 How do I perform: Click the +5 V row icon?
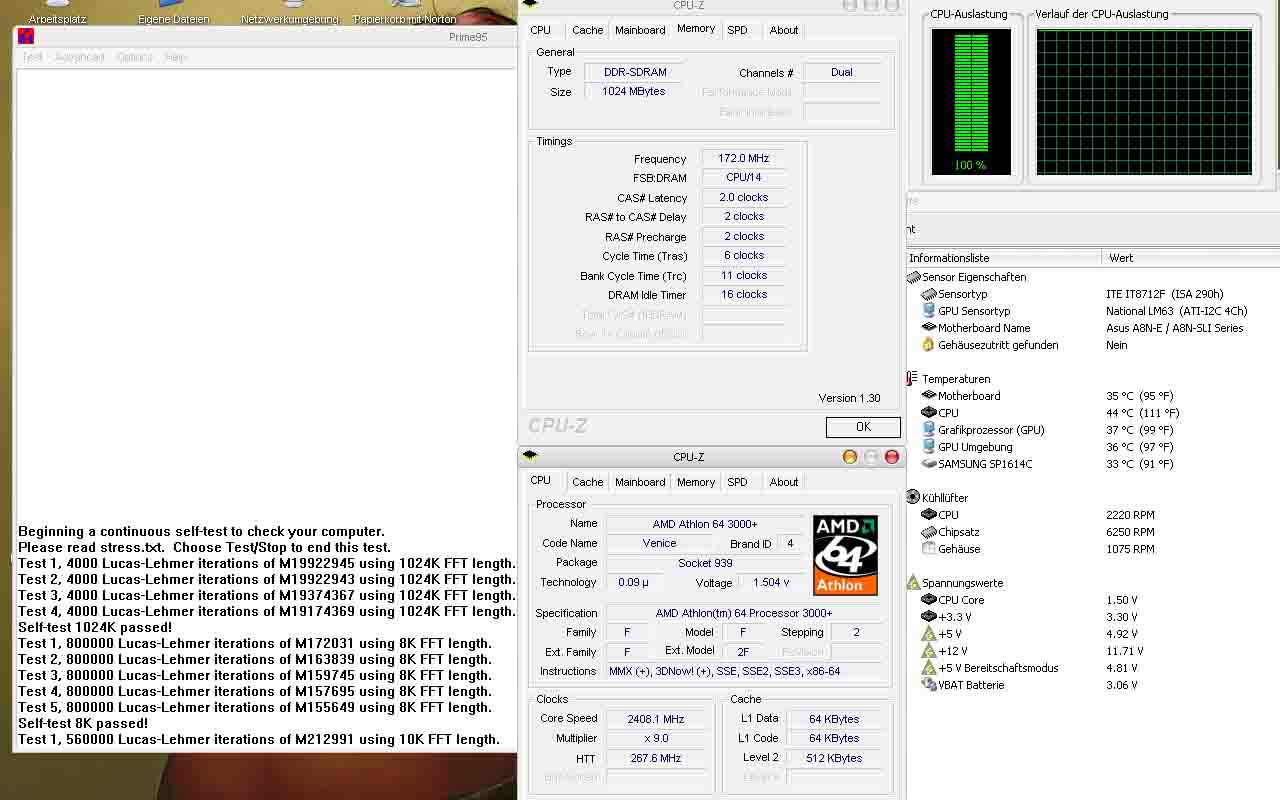(929, 634)
